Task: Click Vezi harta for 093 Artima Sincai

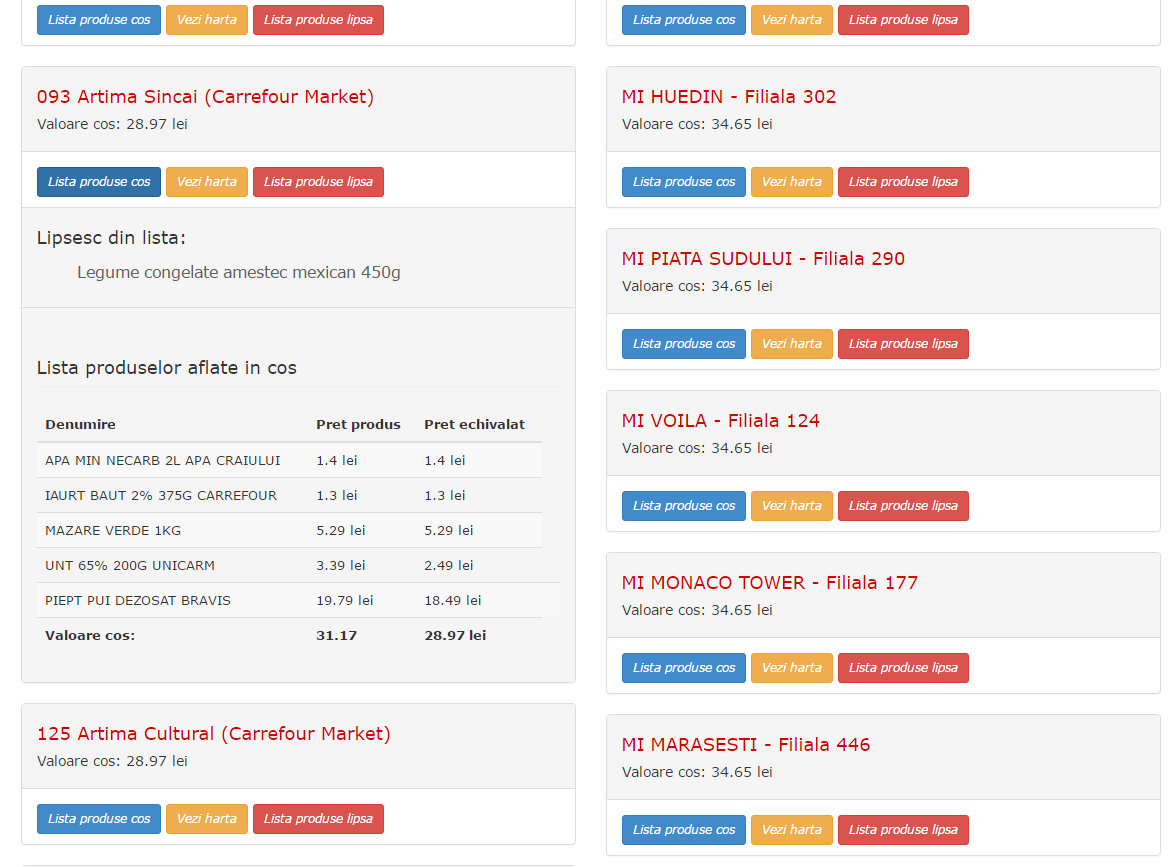Action: (x=207, y=181)
